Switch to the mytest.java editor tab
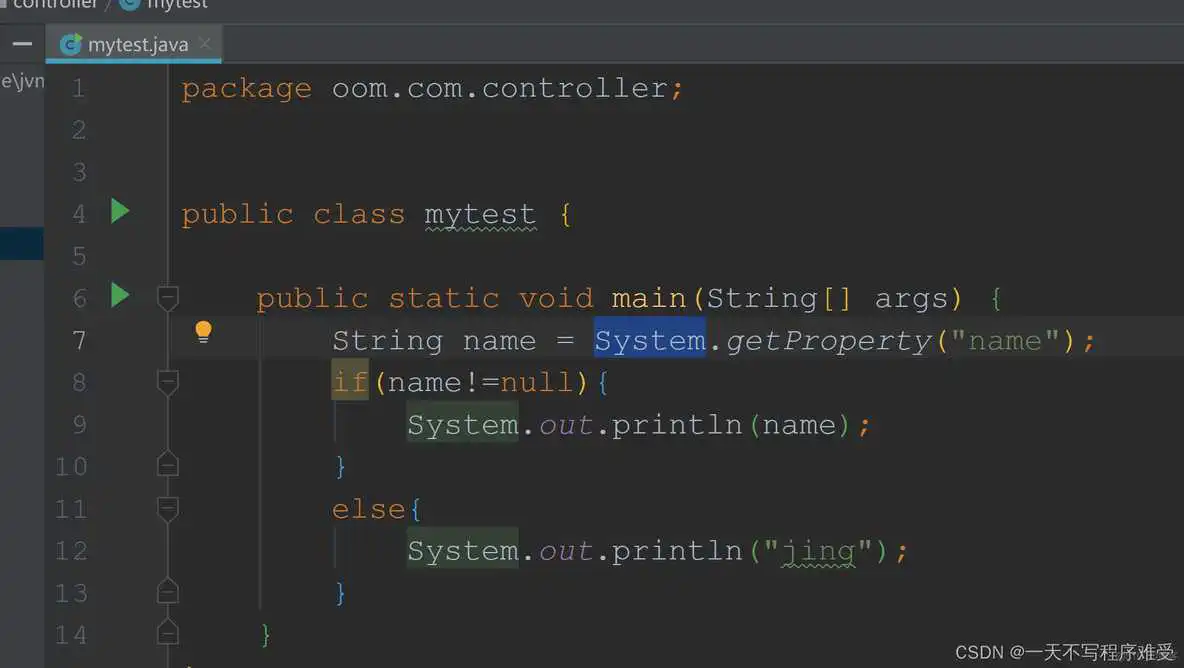 pos(135,43)
